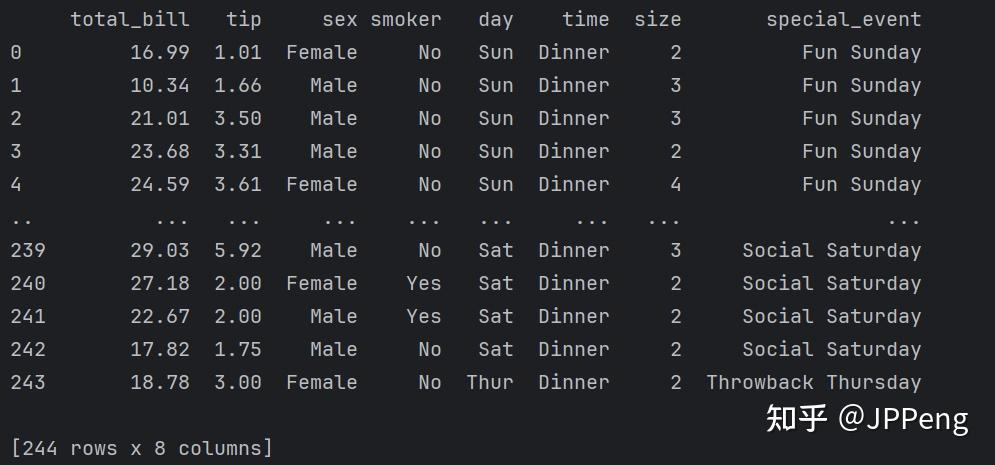Click the Yes smoker value in row 240

(x=424, y=284)
